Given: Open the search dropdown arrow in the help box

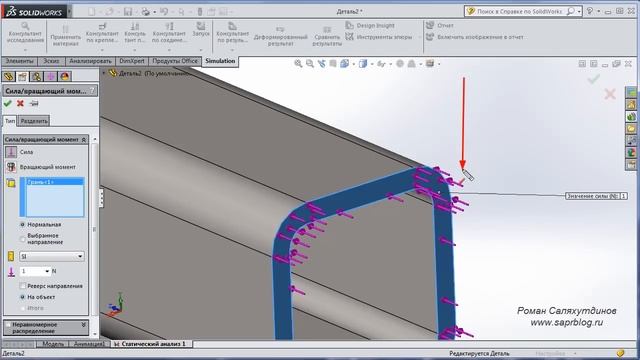Looking at the screenshot, I should coord(579,11).
